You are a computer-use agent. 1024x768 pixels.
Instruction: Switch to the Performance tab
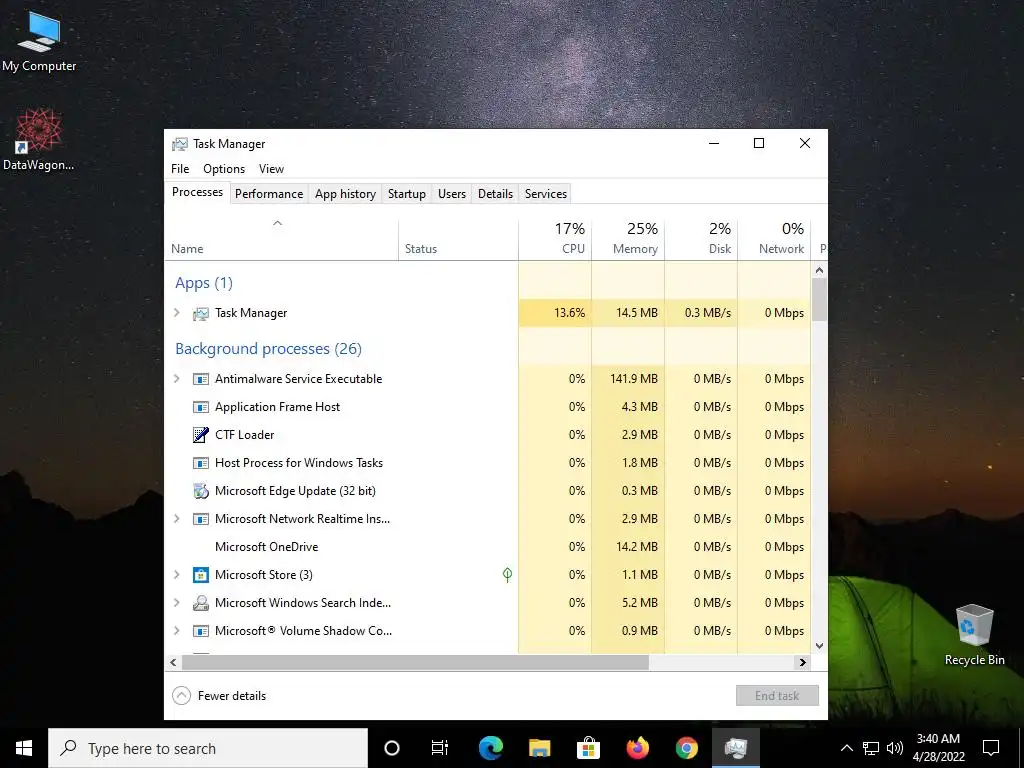(269, 194)
